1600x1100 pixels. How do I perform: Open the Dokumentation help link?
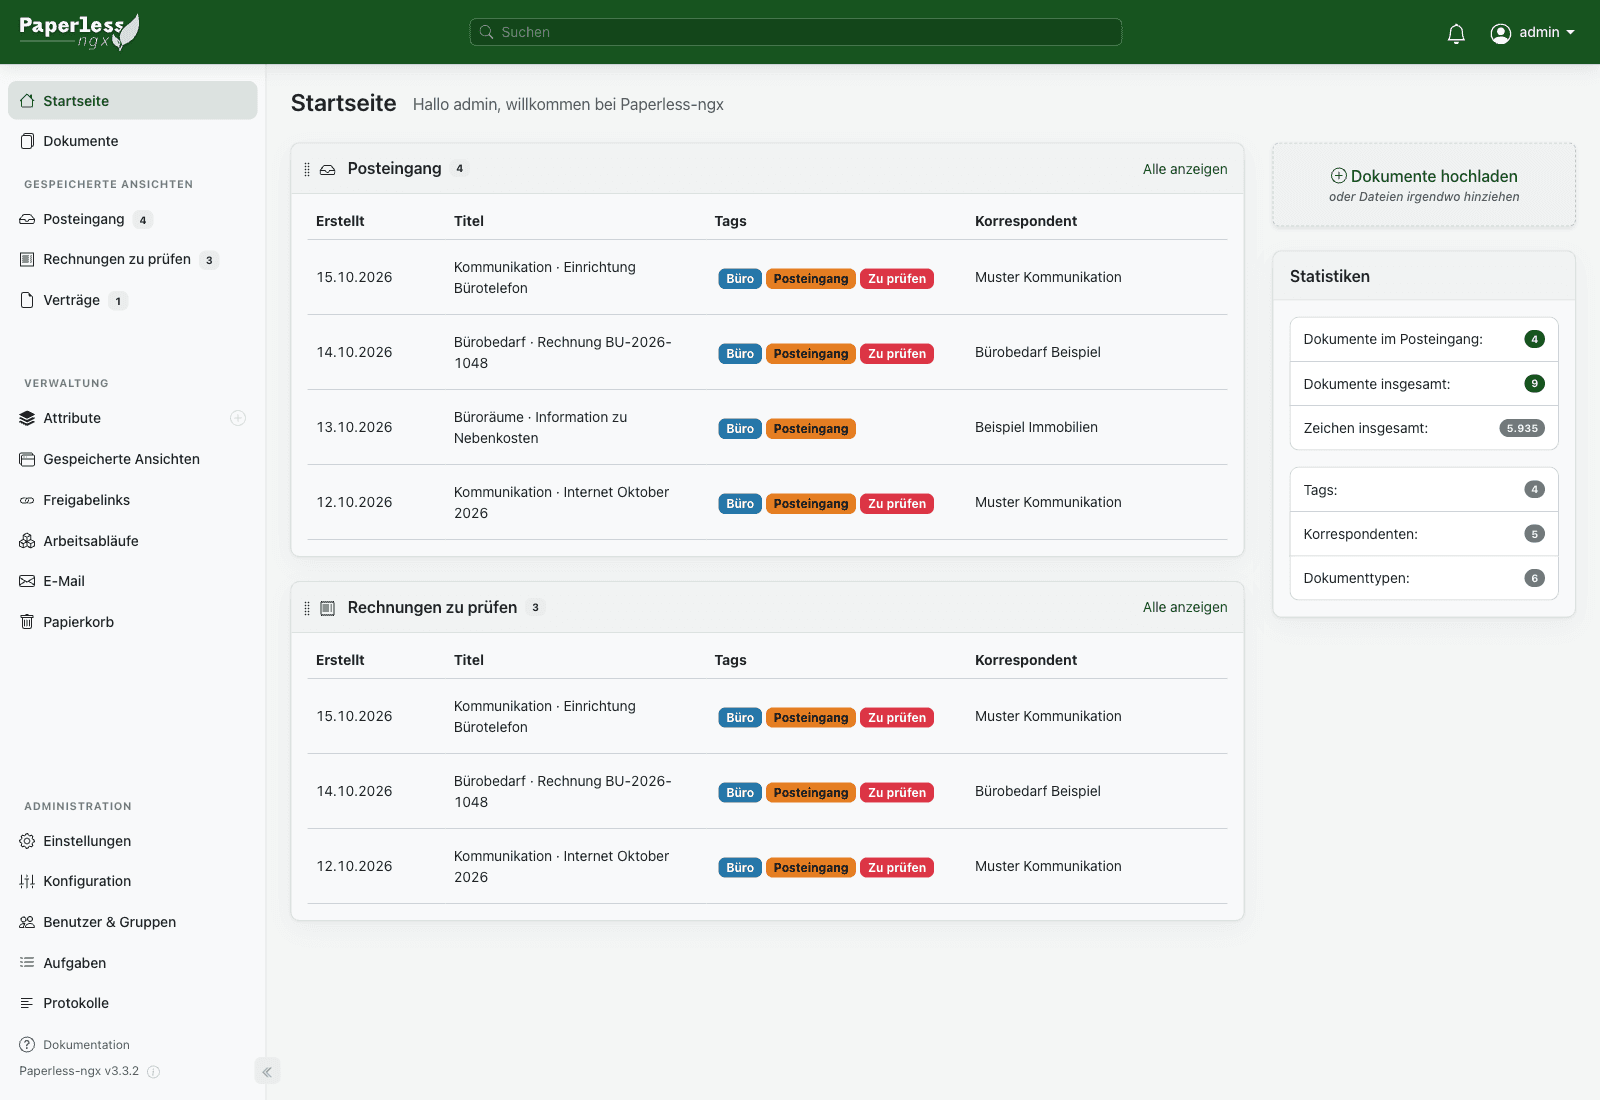click(75, 1045)
